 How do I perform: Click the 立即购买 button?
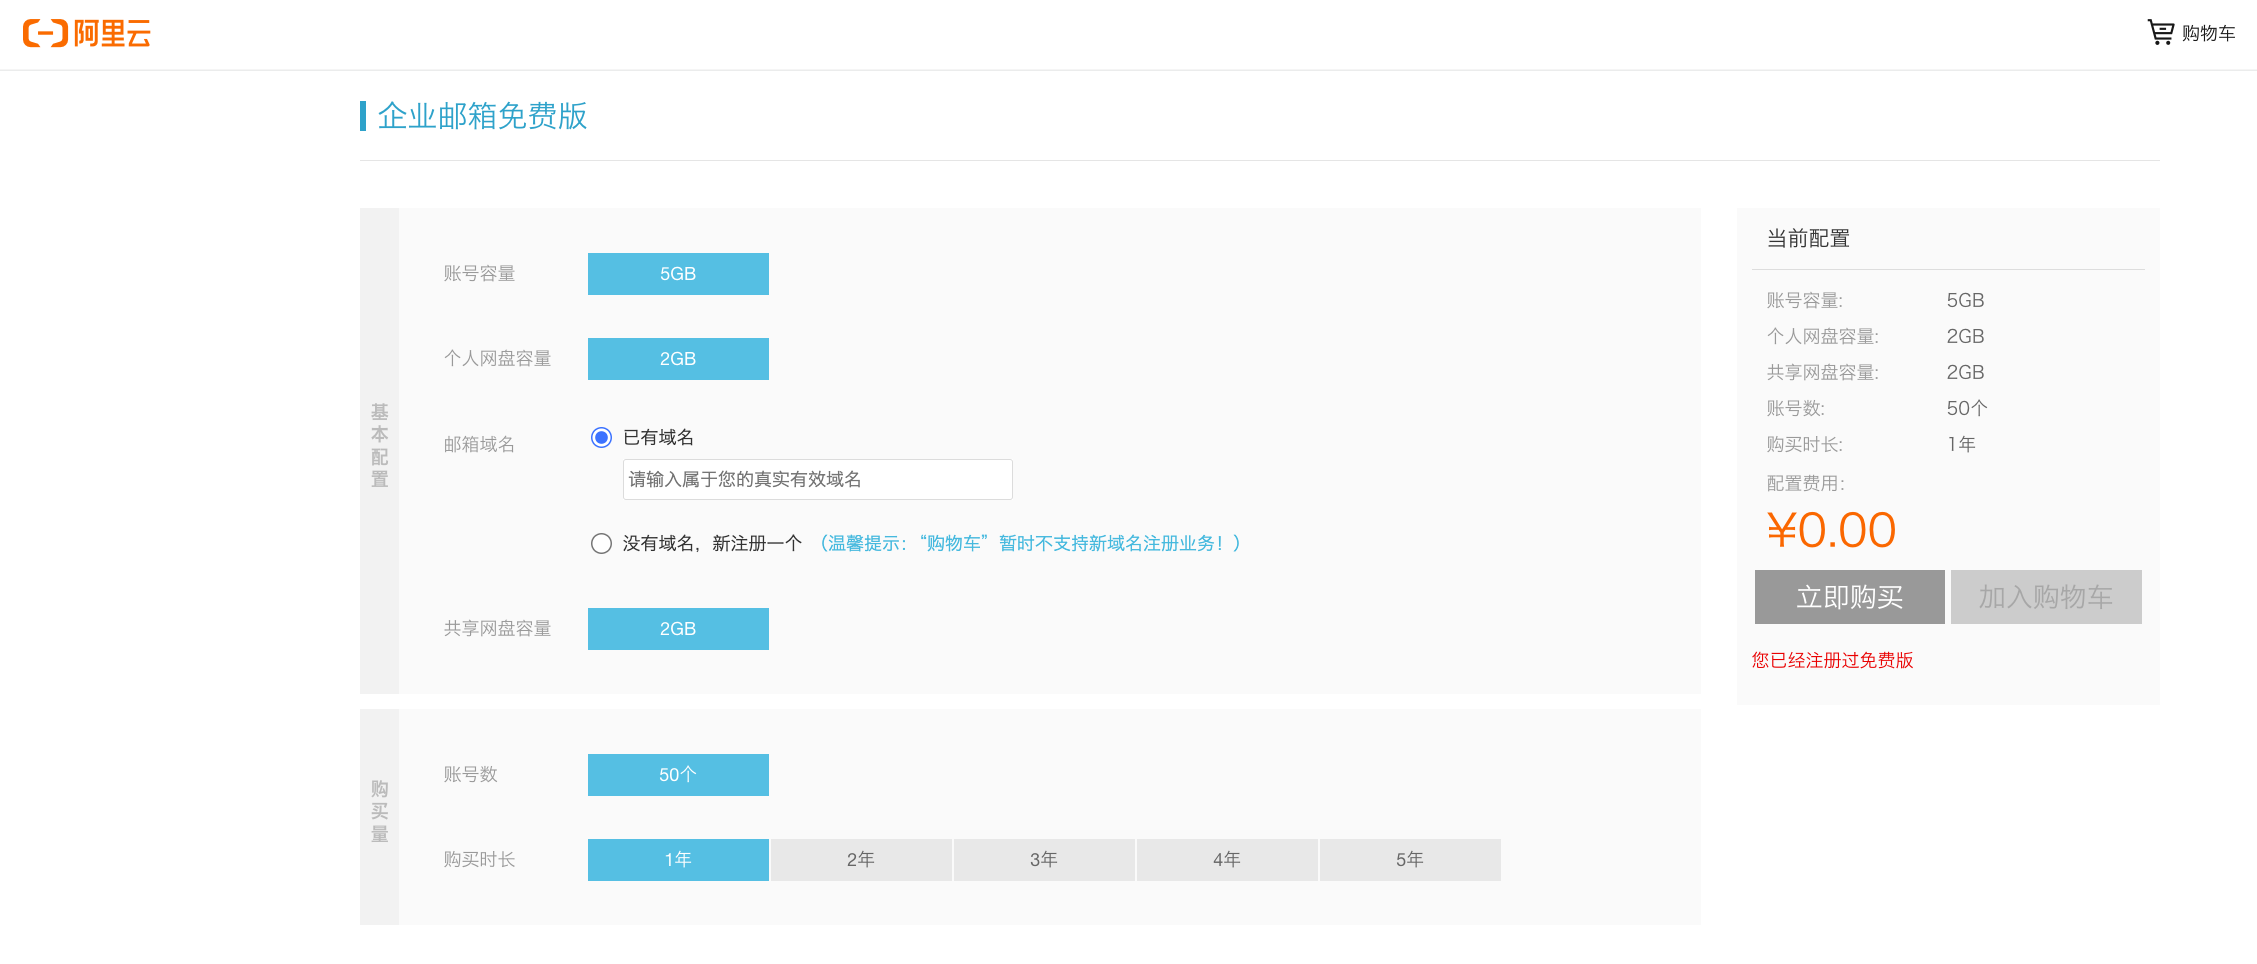point(1849,596)
